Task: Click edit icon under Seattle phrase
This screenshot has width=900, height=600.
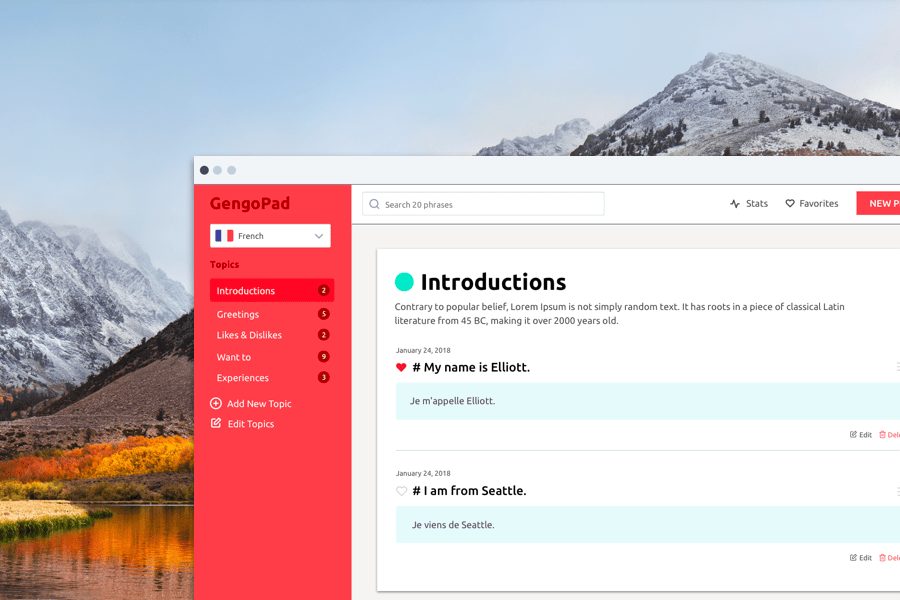Action: click(853, 558)
